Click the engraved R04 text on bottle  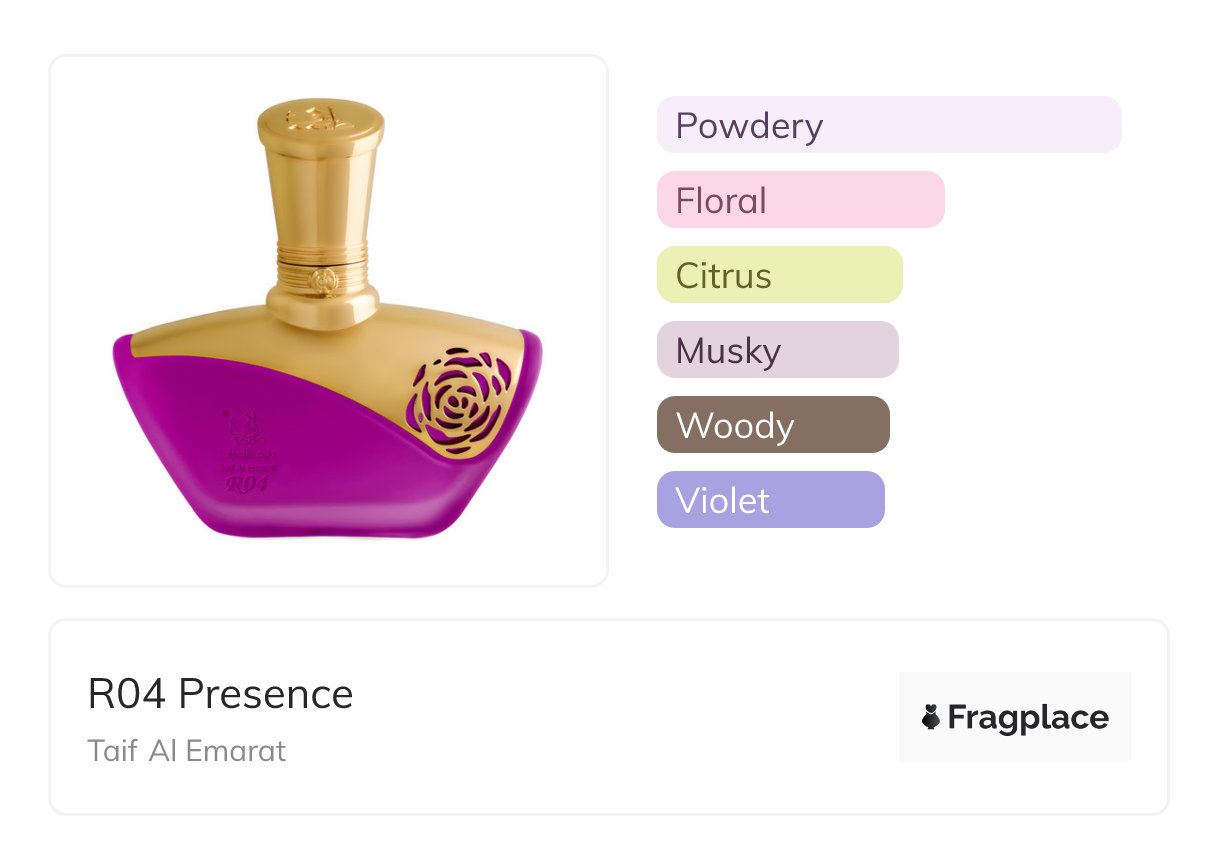pos(247,485)
